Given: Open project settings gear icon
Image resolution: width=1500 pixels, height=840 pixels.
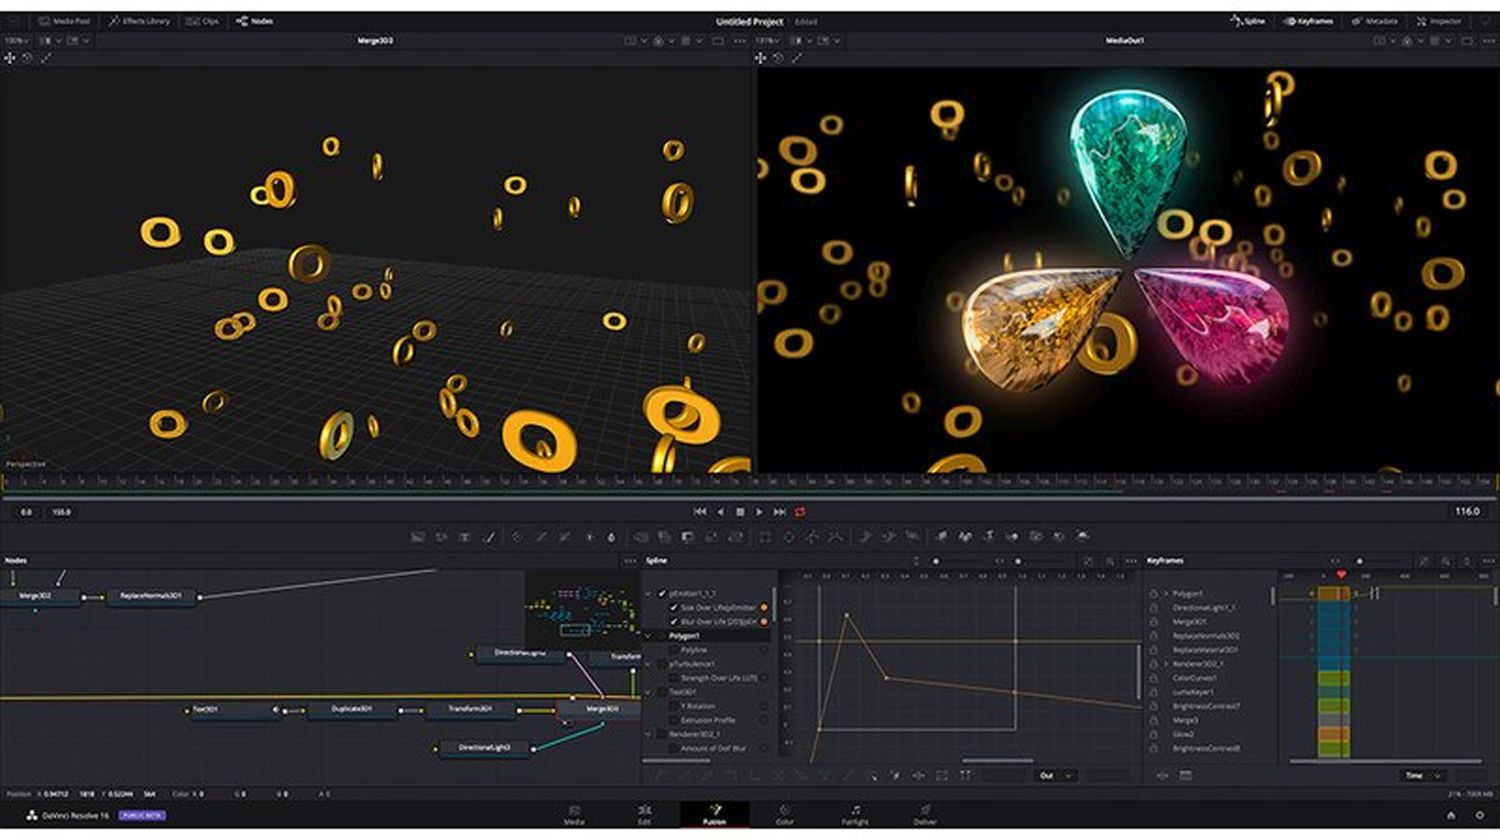Looking at the screenshot, I should 1479,816.
